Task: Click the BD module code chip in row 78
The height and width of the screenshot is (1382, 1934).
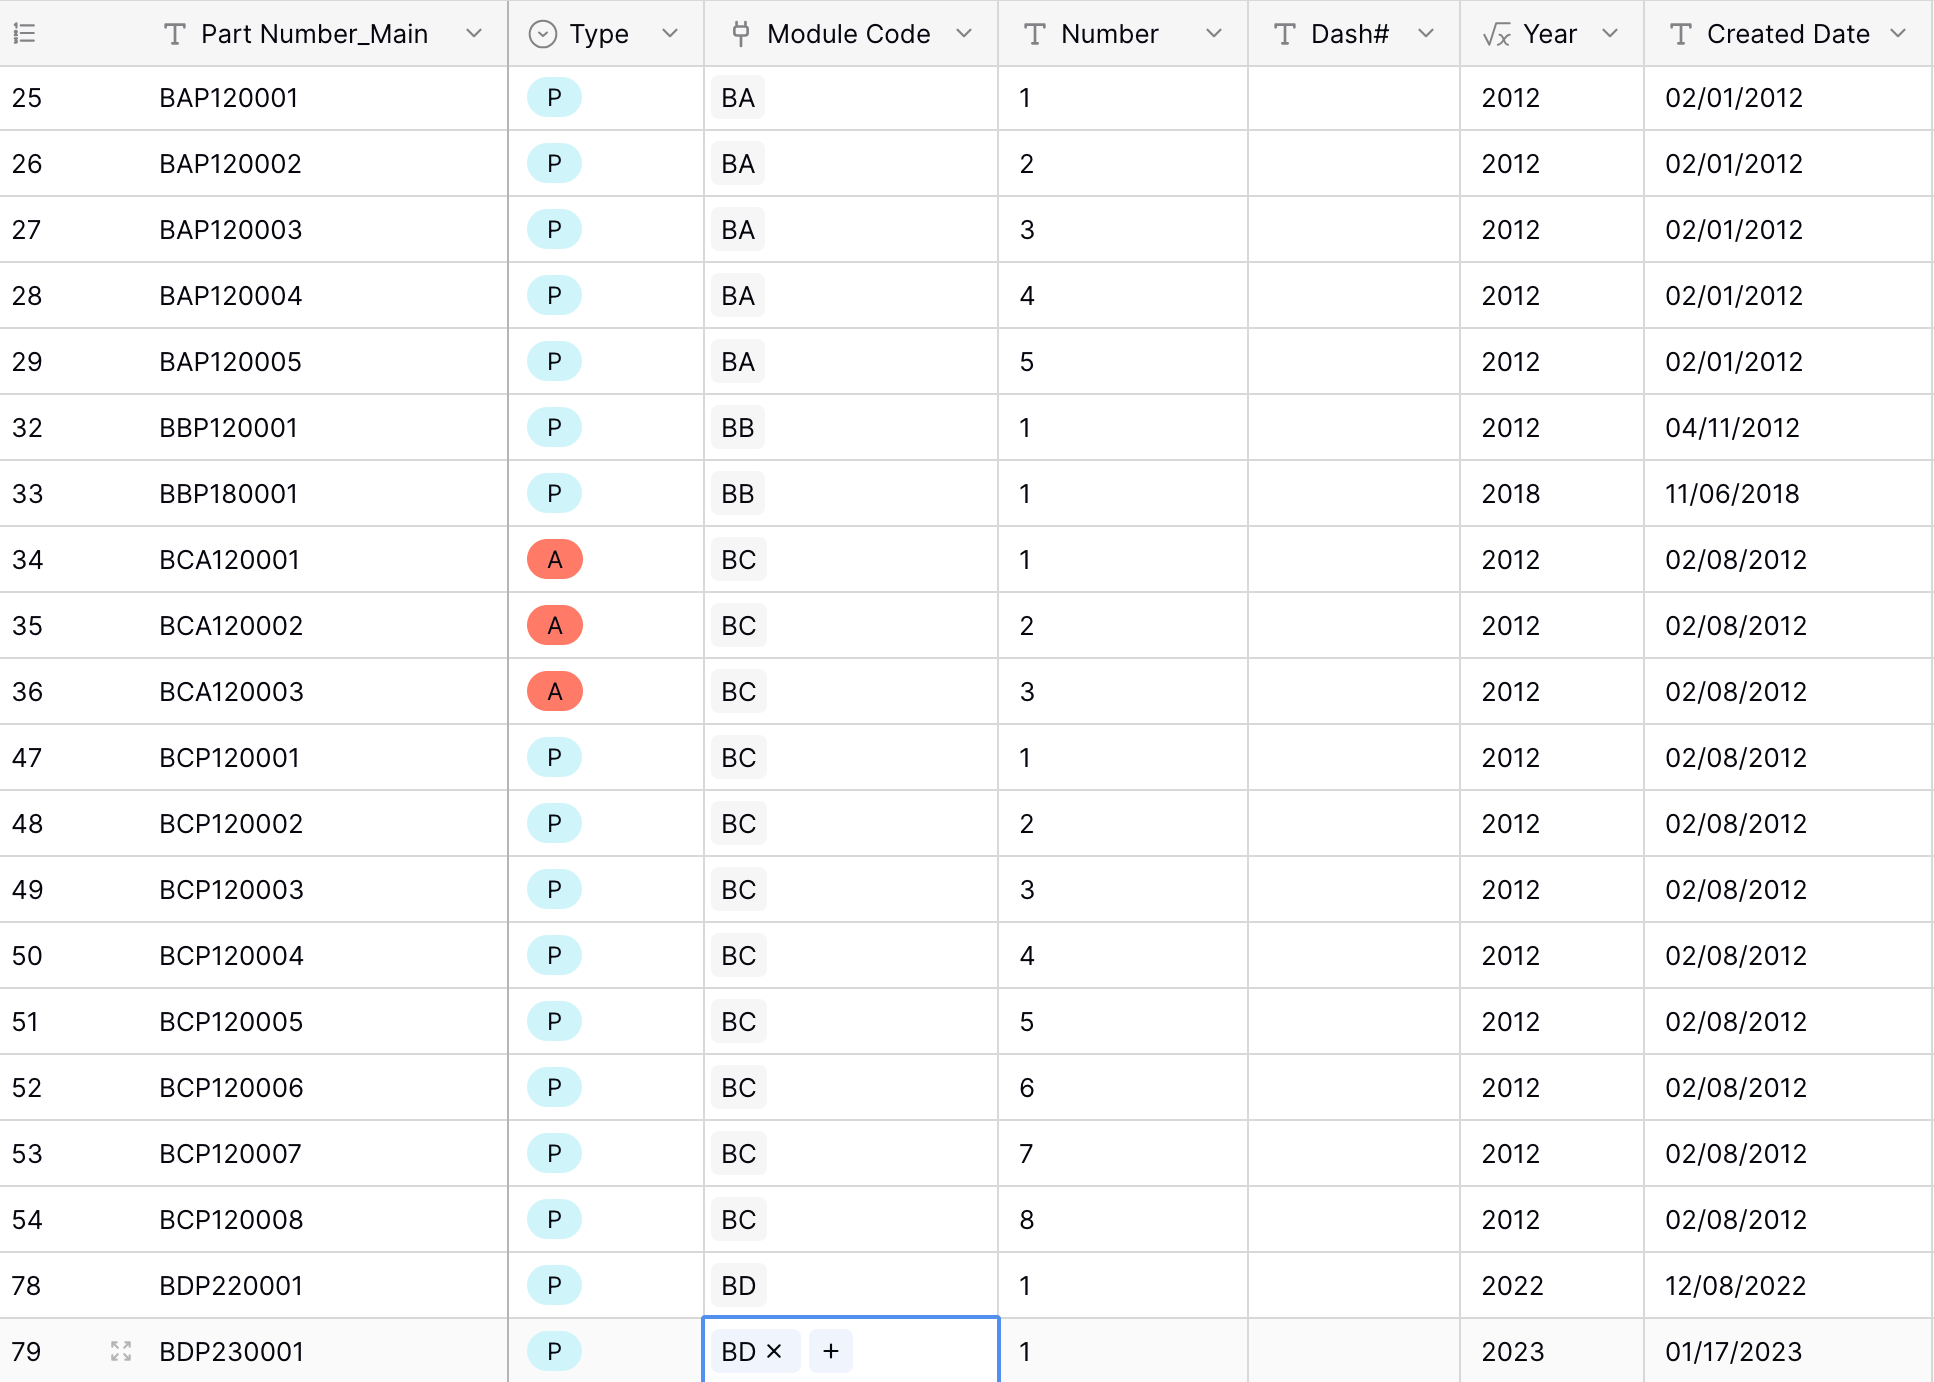Action: 738,1285
